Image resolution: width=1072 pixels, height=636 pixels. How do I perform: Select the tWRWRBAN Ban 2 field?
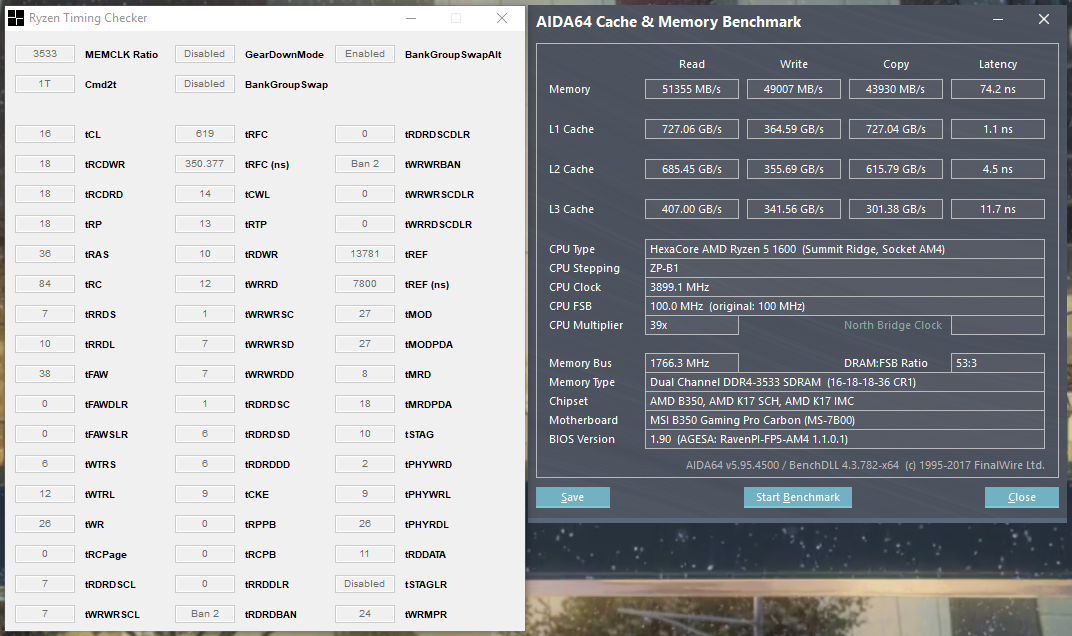[365, 164]
